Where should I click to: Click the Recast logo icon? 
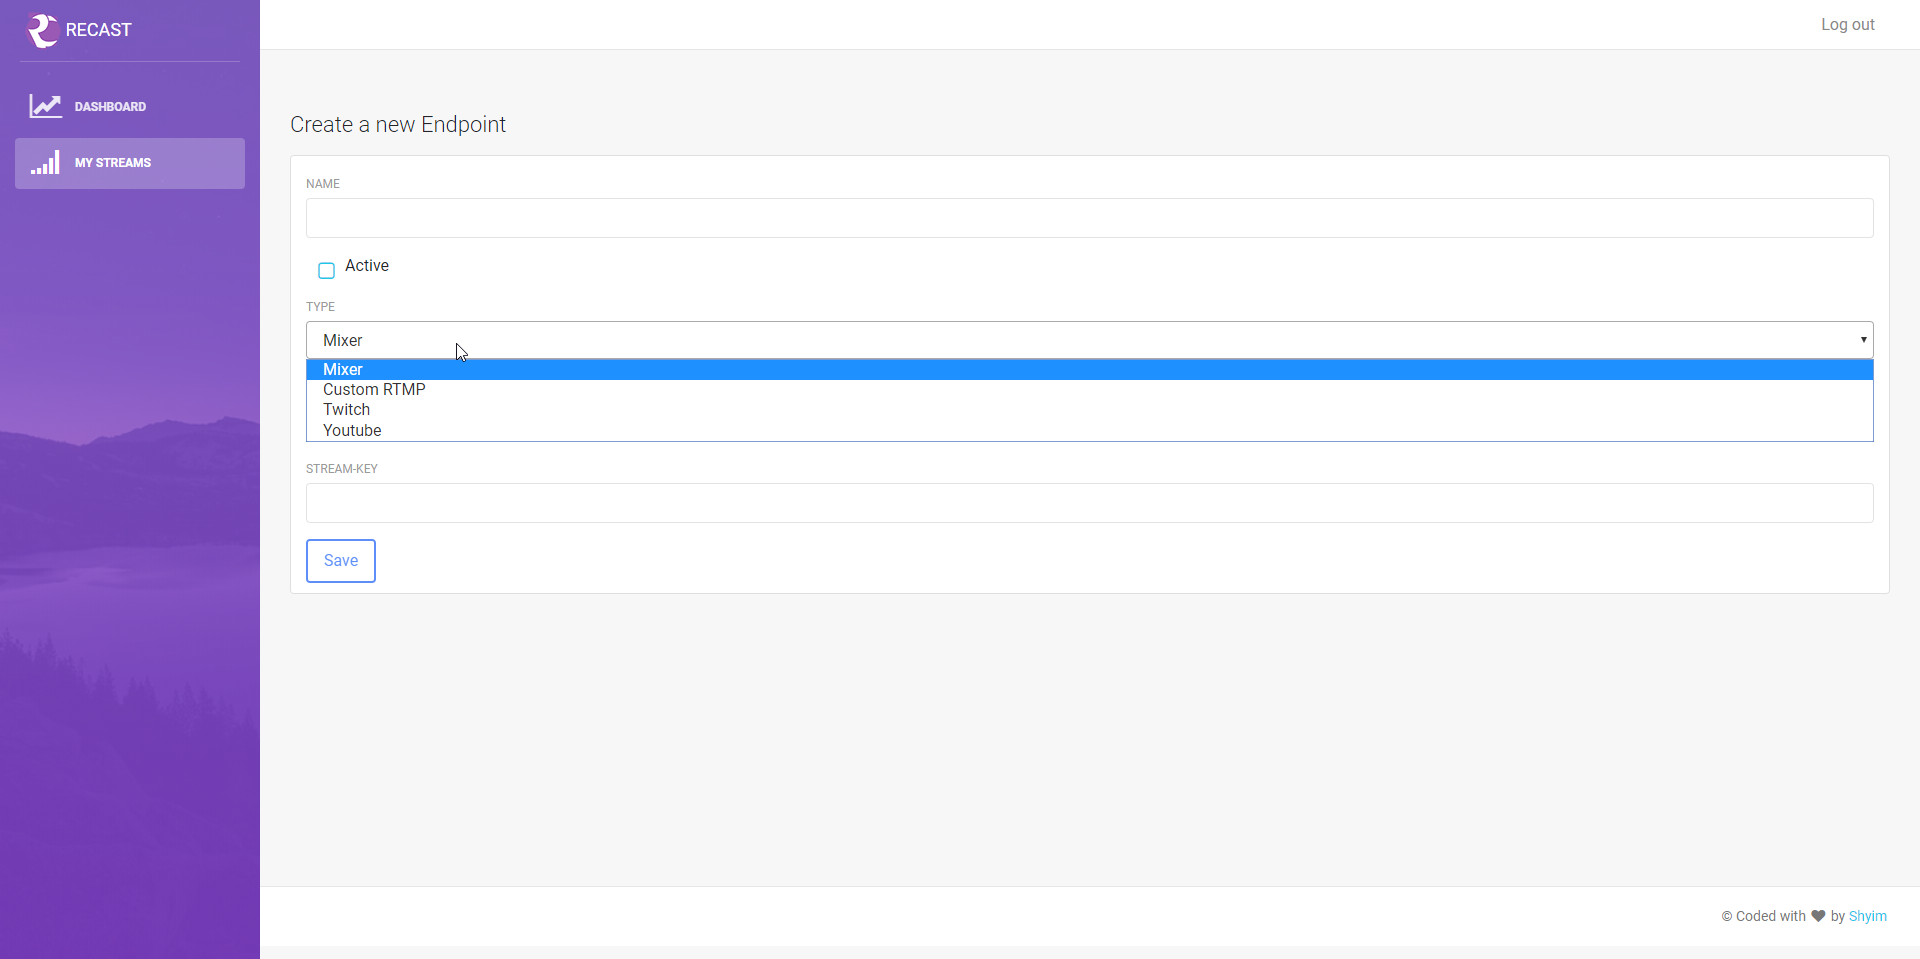tap(42, 30)
